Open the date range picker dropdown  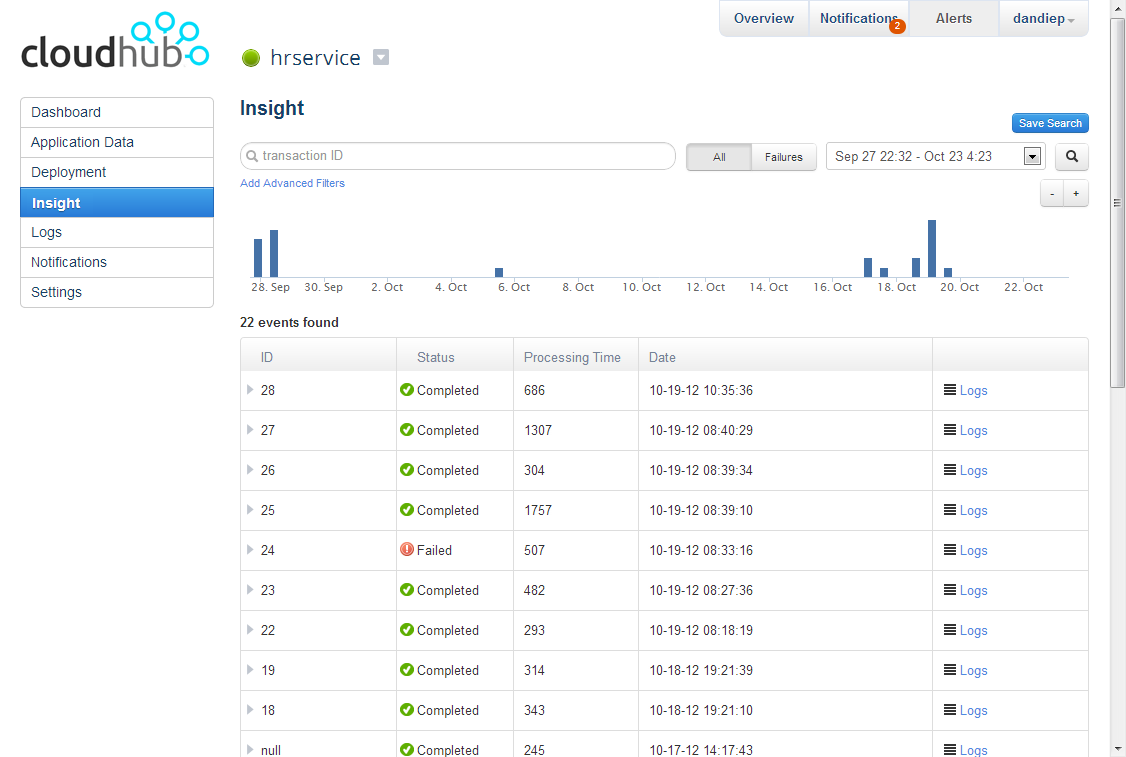click(x=1031, y=156)
